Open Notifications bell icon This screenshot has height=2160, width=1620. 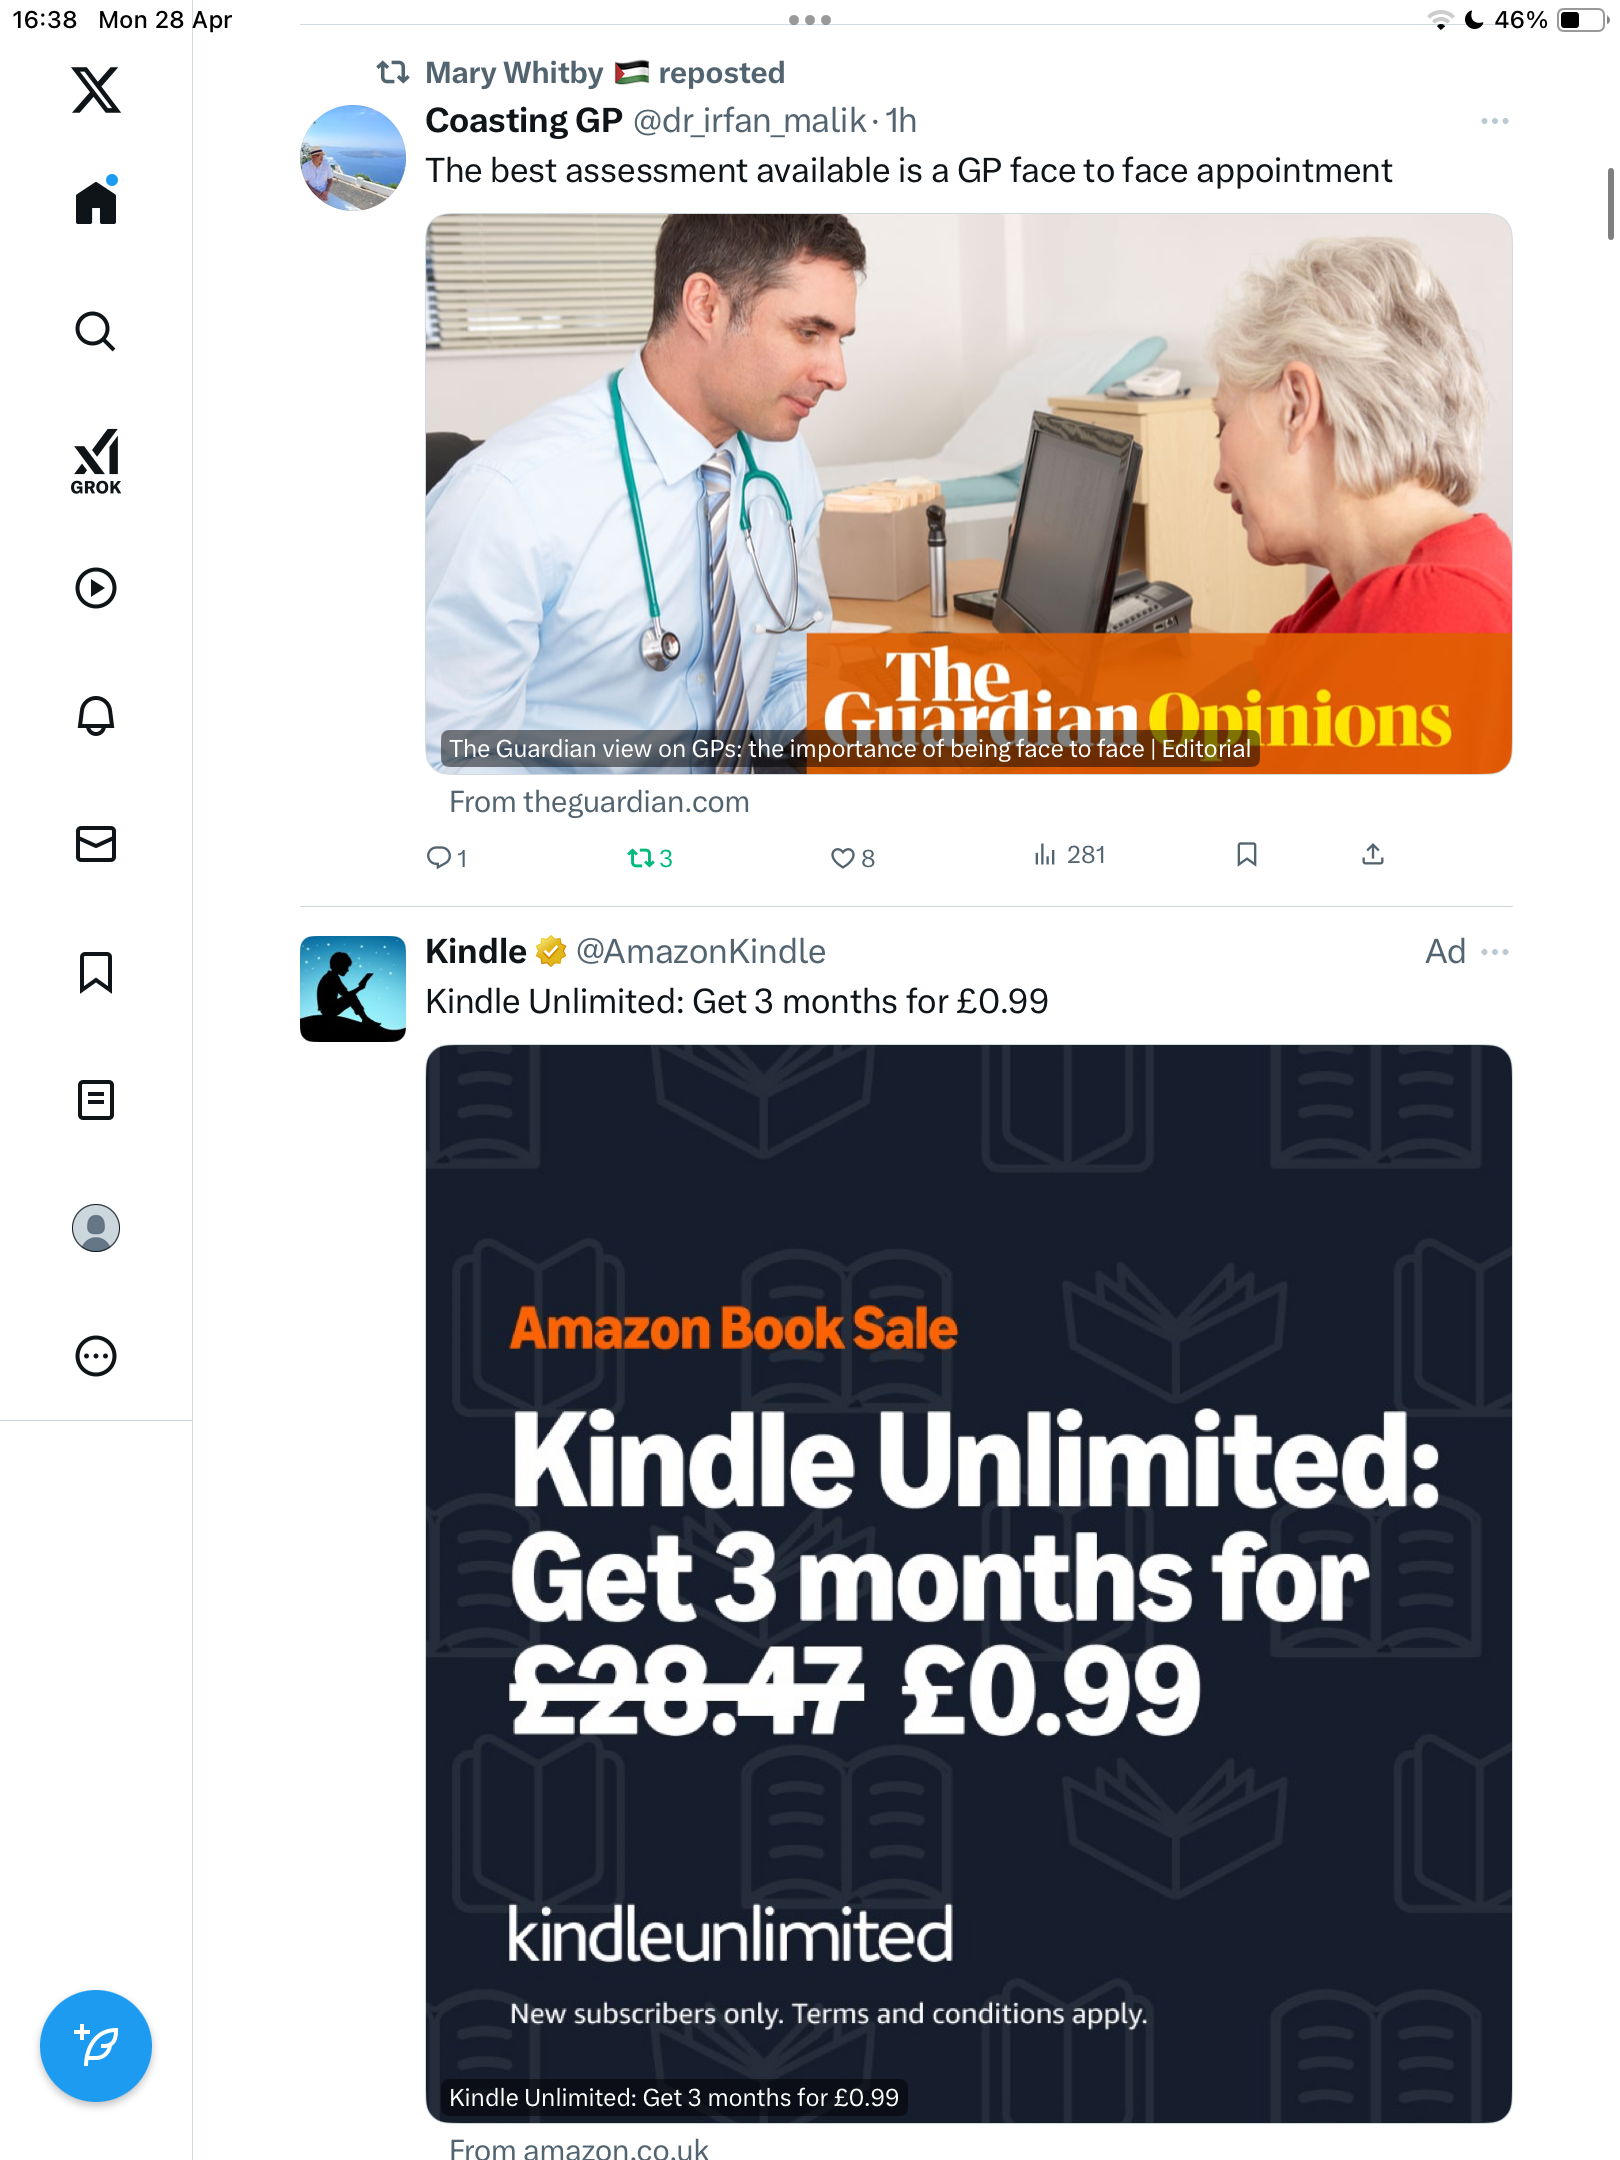(96, 716)
